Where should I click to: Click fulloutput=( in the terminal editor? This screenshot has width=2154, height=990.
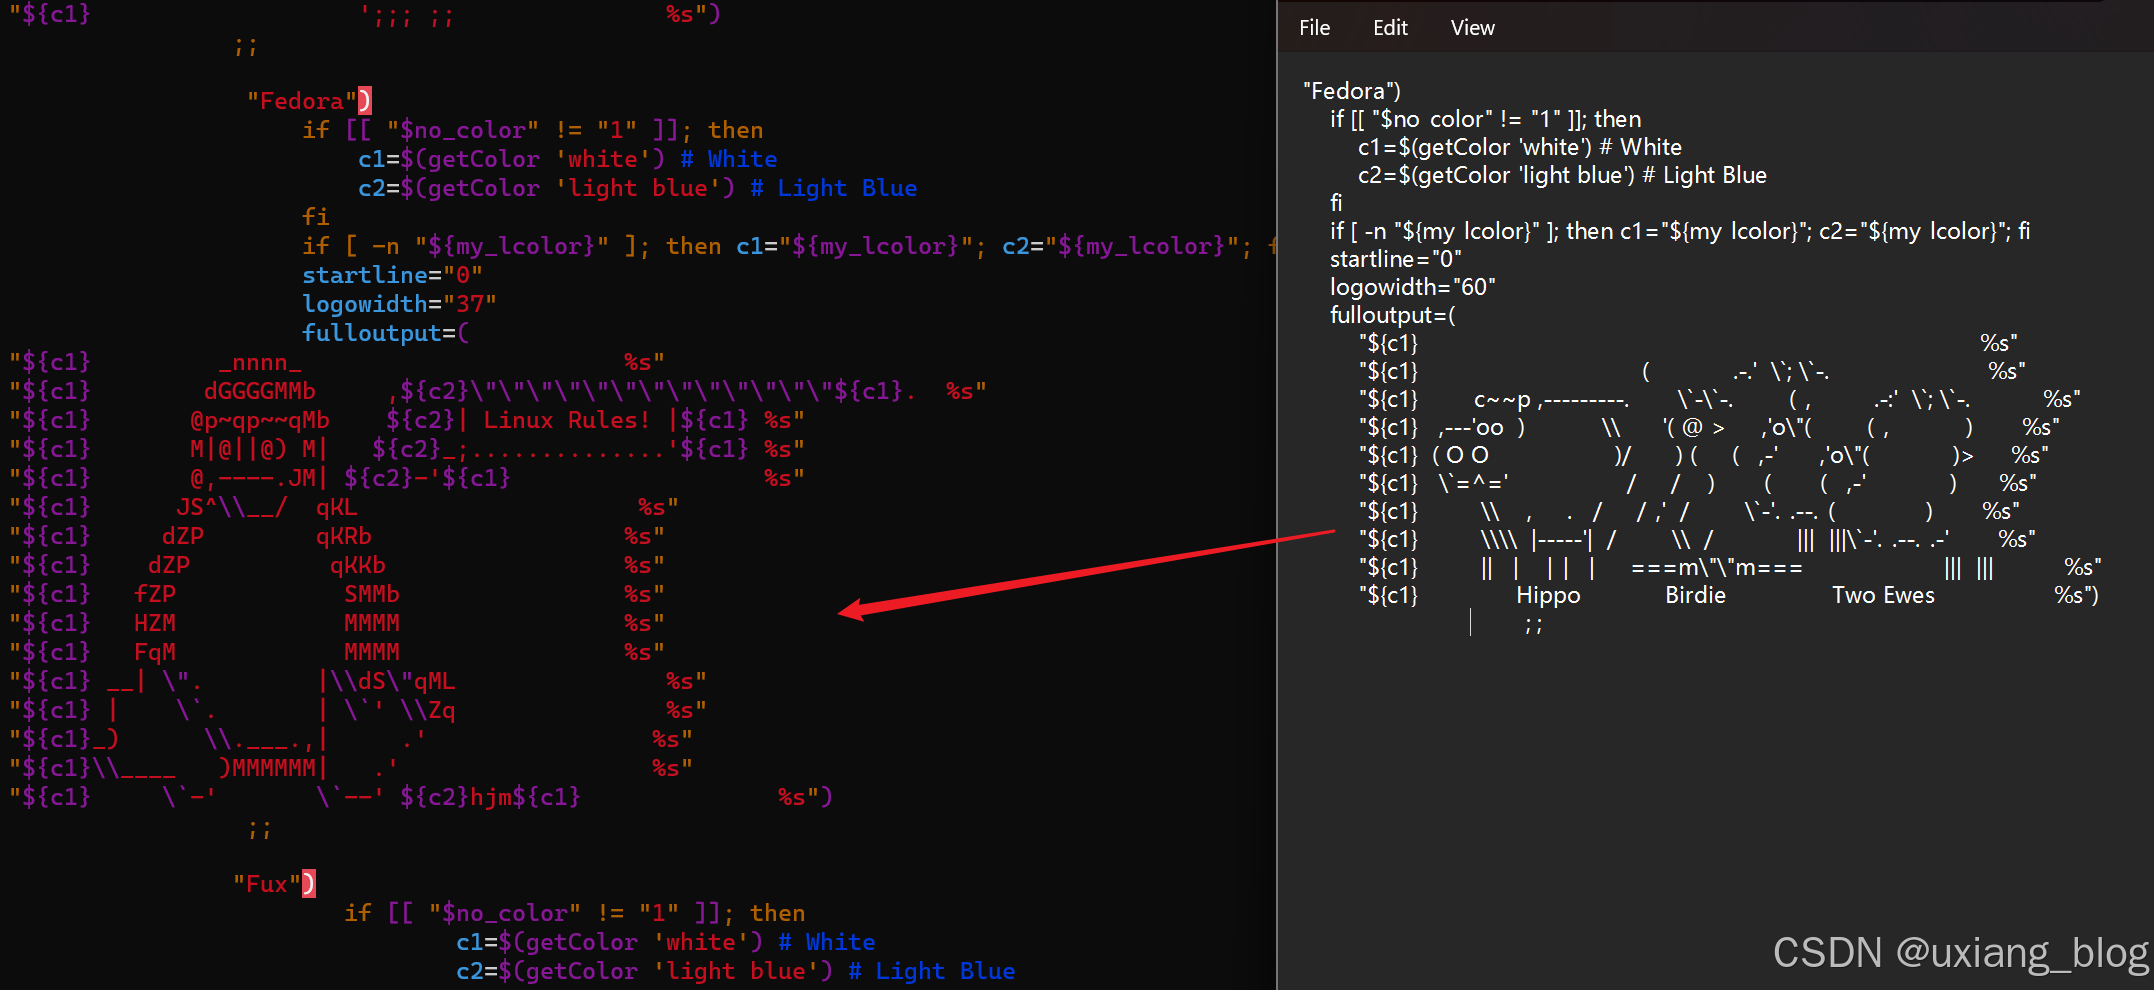(386, 333)
